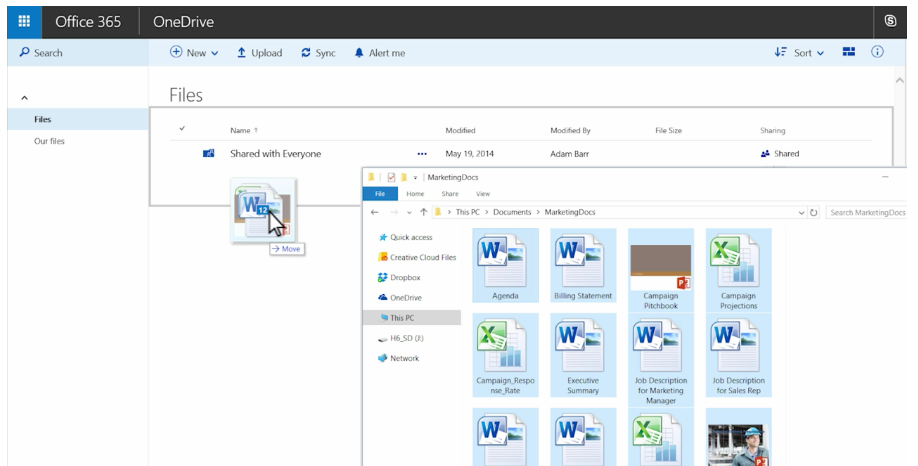Open the Share ribbon tab in Explorer
Viewport: 918px width, 466px height.
pos(450,194)
